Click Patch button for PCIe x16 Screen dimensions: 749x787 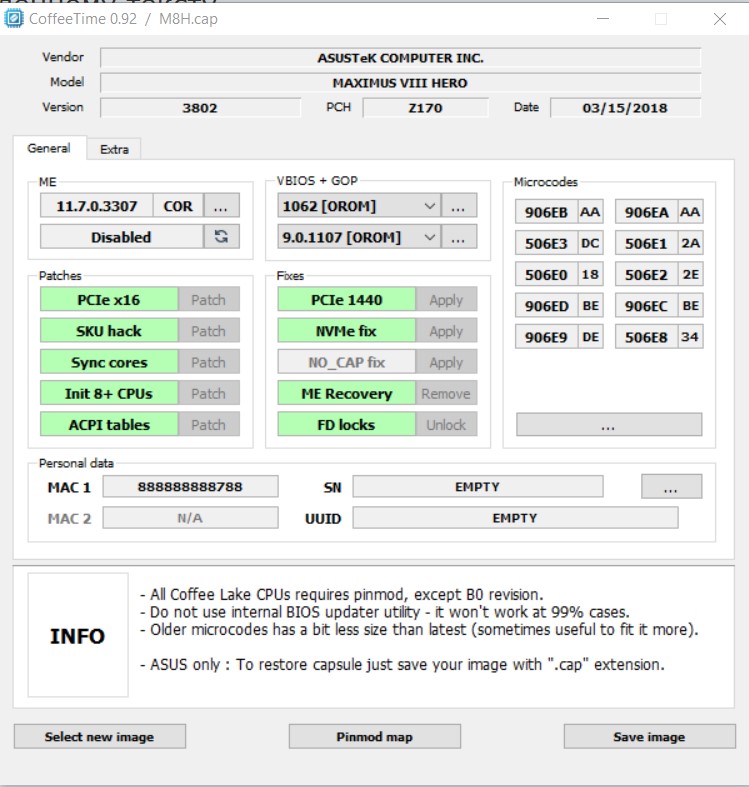[208, 300]
